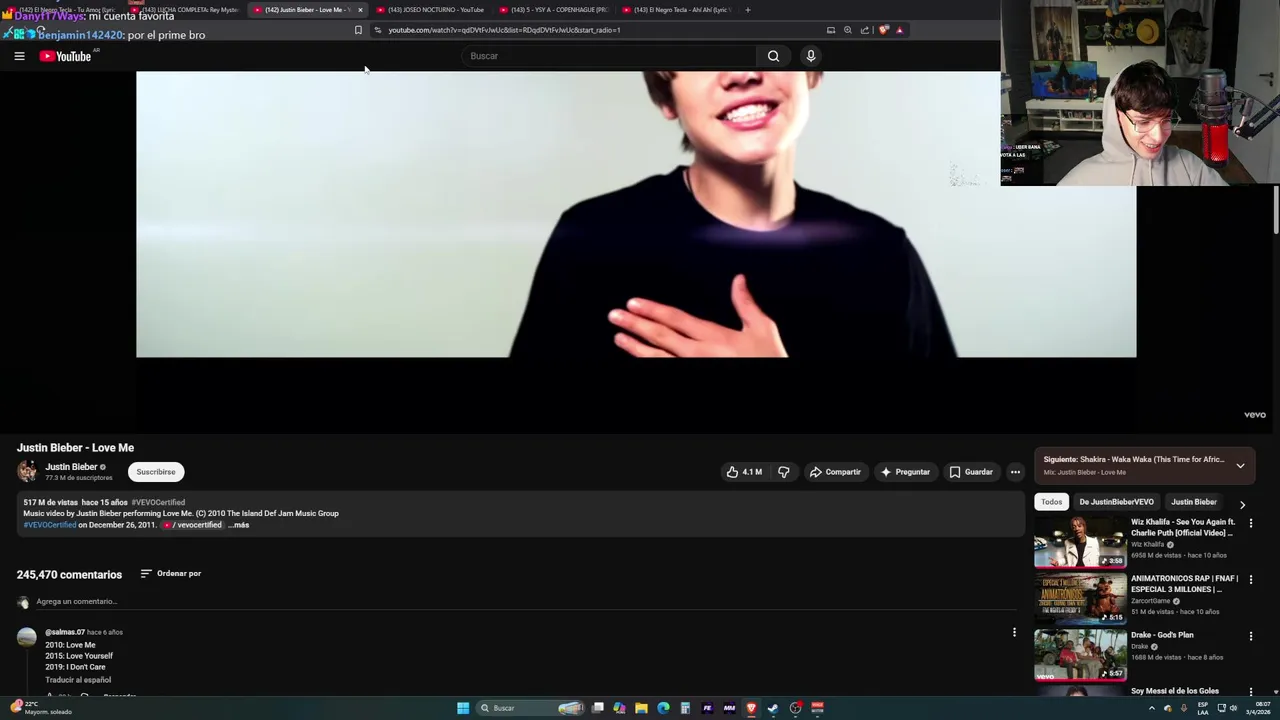Show hidden system tray icons chevron
This screenshot has width=1280, height=720.
tap(1151, 708)
